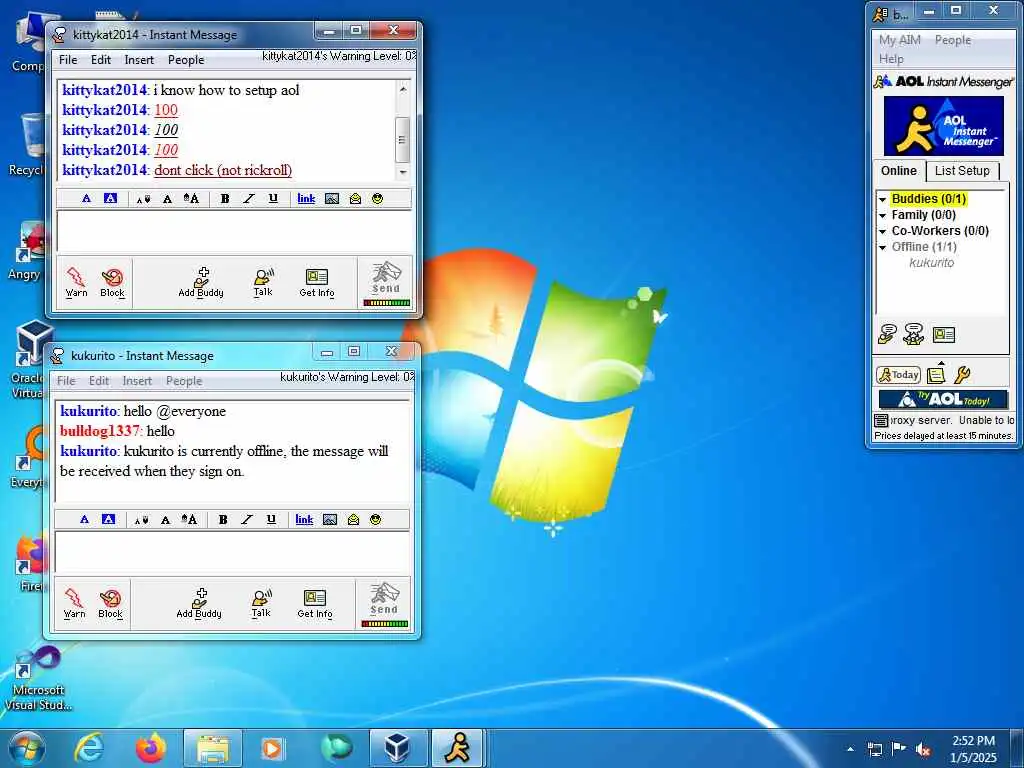Screen dimensions: 1024x768
Task: Click "dont click (not rickroll)" link
Action: [223, 170]
